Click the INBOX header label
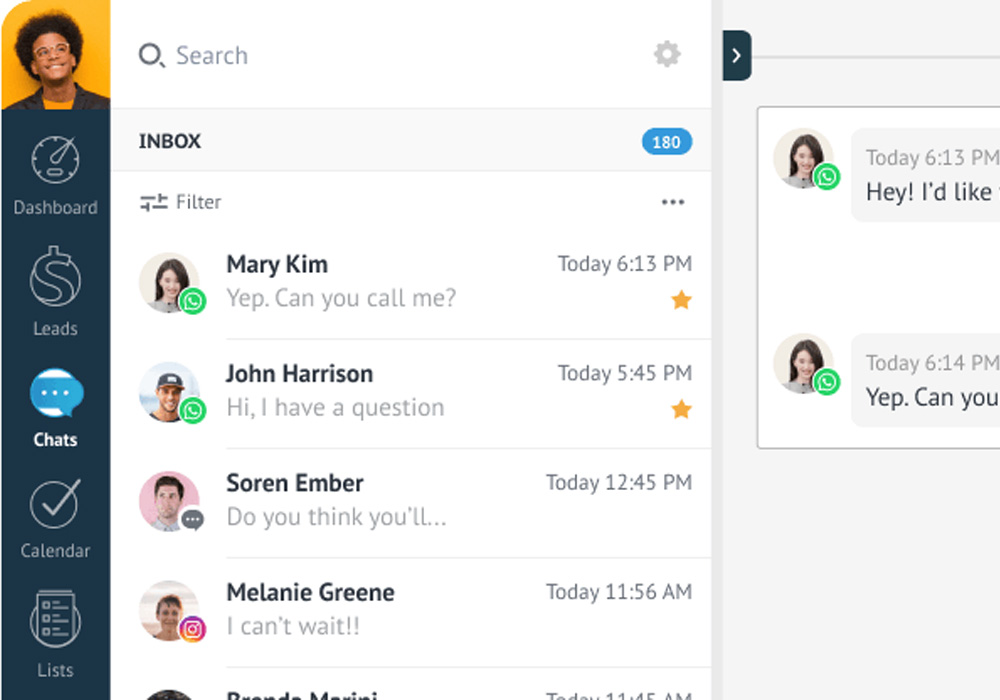 point(170,142)
